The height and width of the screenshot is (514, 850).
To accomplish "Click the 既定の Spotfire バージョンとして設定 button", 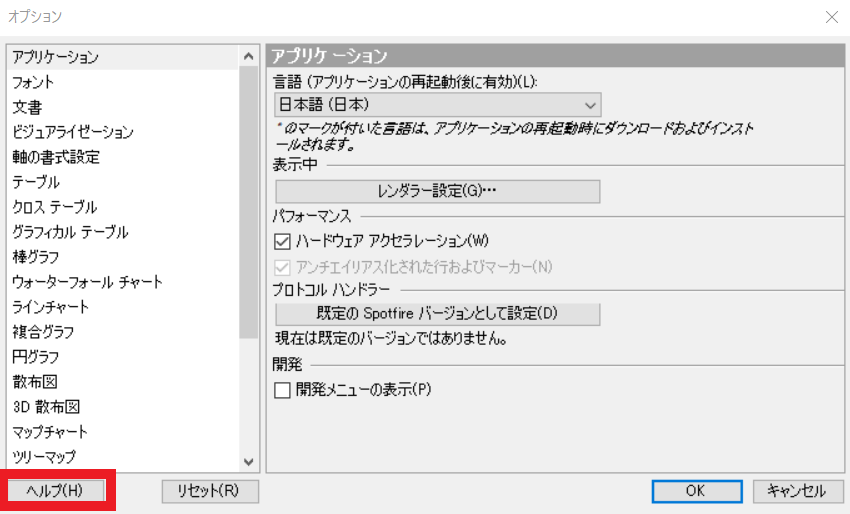I will coord(438,313).
